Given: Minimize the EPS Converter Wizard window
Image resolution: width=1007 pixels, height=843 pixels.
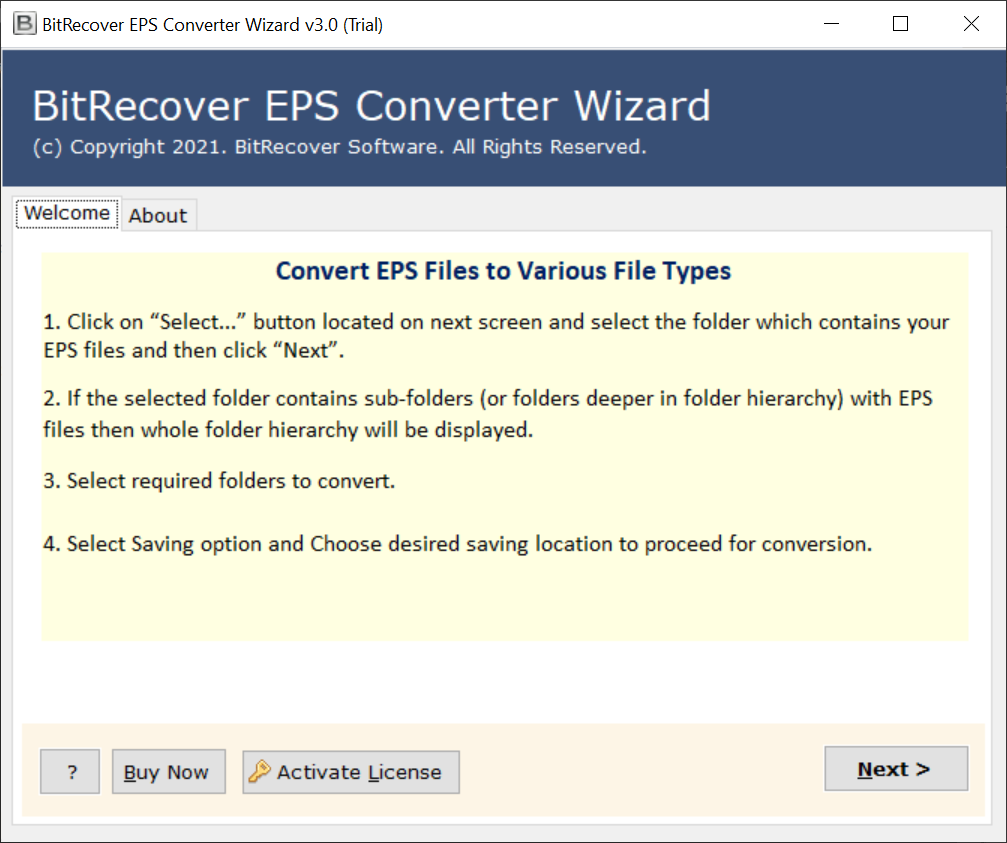Looking at the screenshot, I should (832, 24).
